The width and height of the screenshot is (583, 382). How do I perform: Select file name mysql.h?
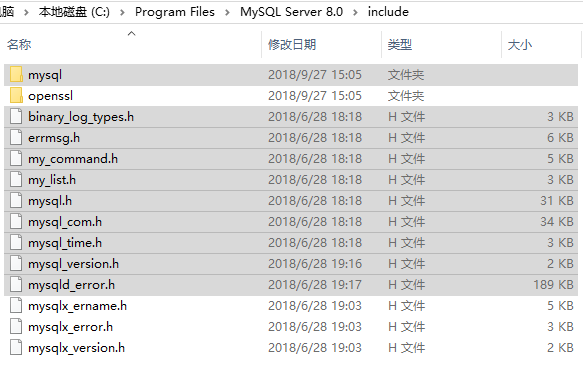tap(50, 201)
